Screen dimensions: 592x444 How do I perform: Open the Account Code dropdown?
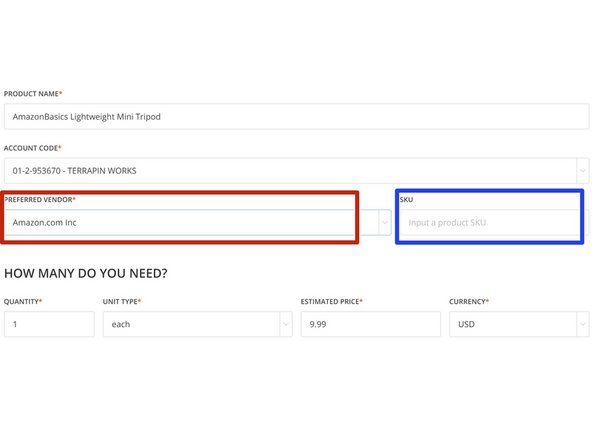tap(296, 171)
